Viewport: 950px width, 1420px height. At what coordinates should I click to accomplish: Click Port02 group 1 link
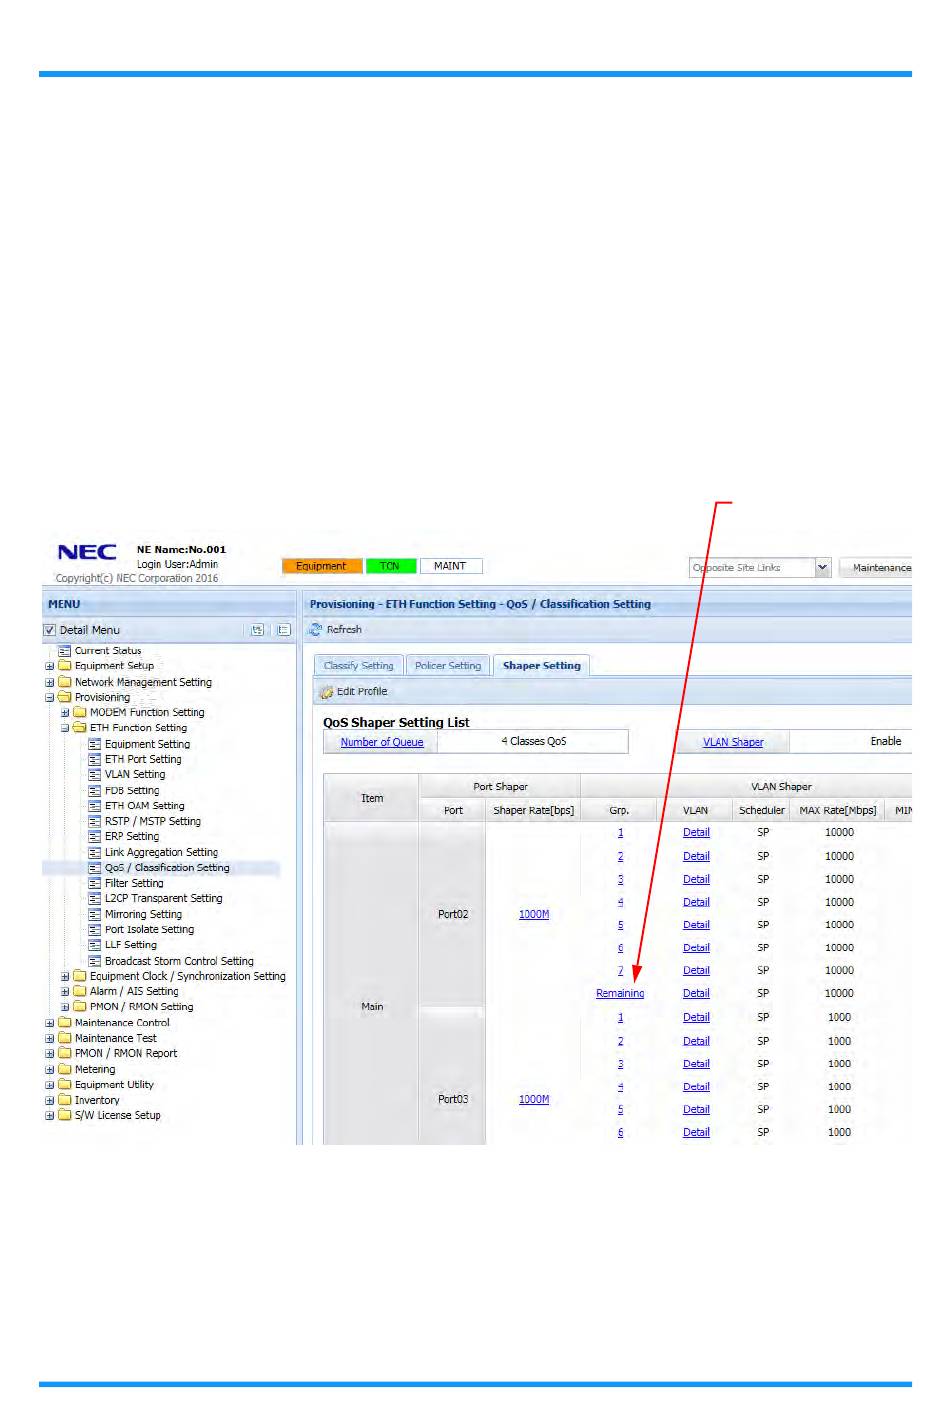point(620,833)
